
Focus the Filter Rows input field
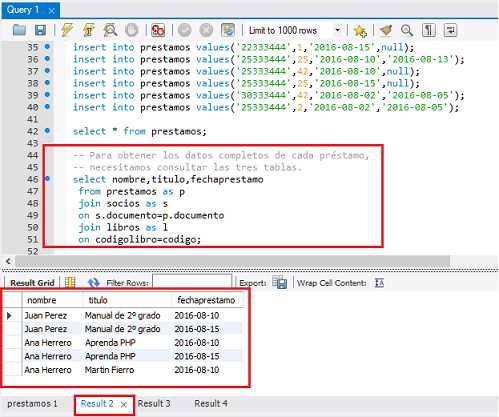click(x=192, y=282)
